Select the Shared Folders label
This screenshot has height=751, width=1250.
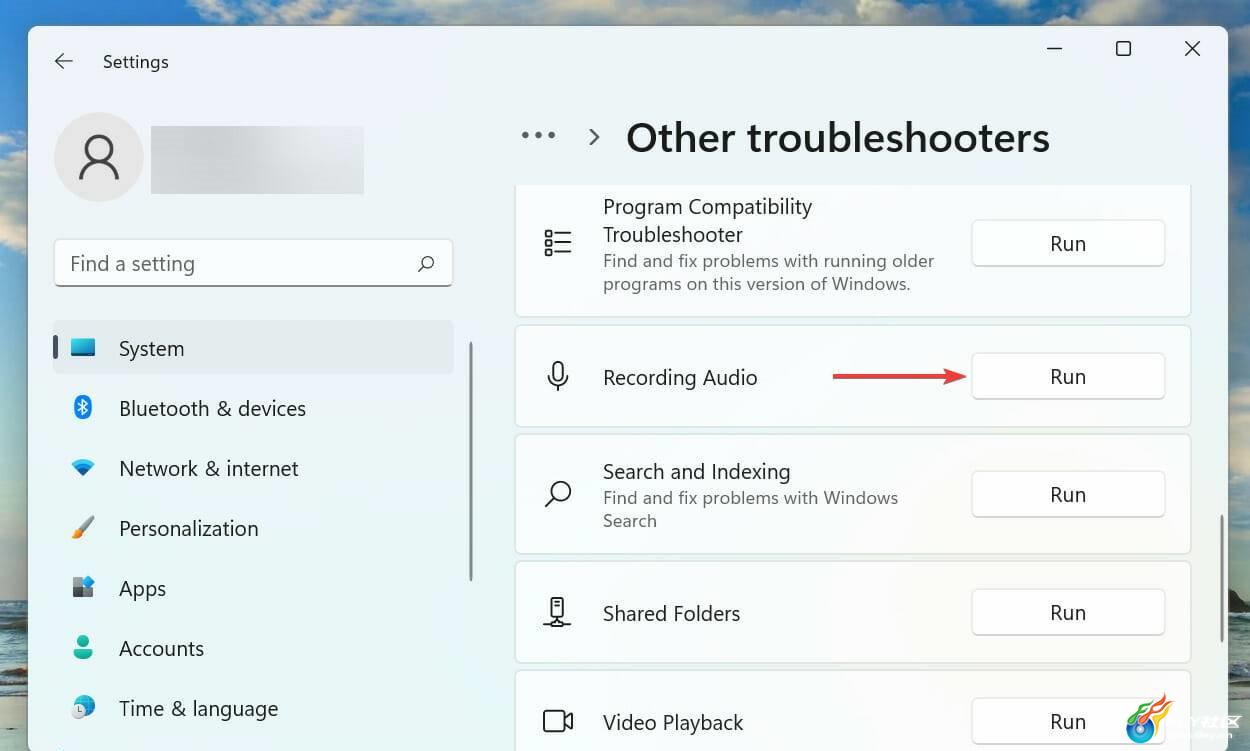point(671,614)
